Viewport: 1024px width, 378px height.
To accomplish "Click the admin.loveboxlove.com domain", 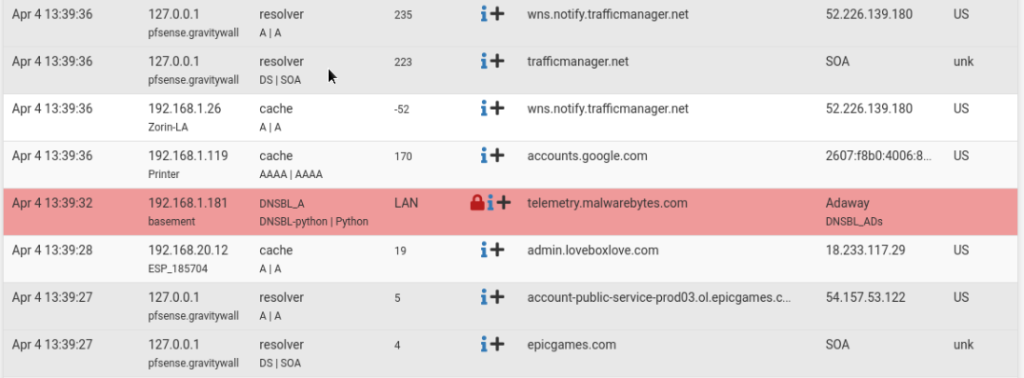I will pyautogui.click(x=593, y=250).
